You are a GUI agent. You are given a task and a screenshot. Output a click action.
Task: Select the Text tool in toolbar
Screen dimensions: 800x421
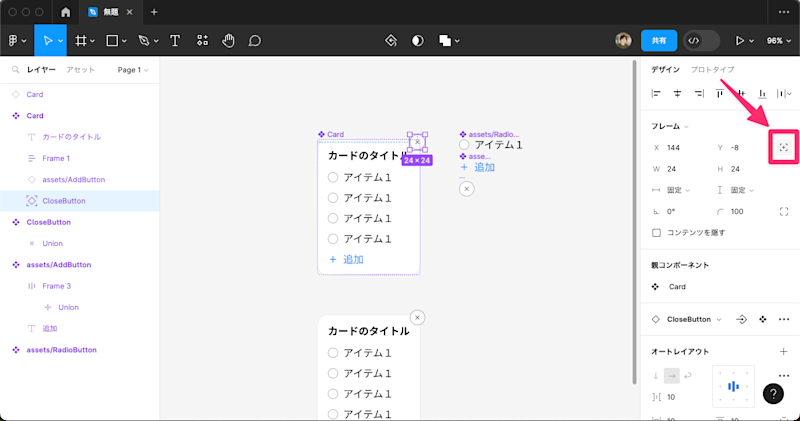point(175,41)
